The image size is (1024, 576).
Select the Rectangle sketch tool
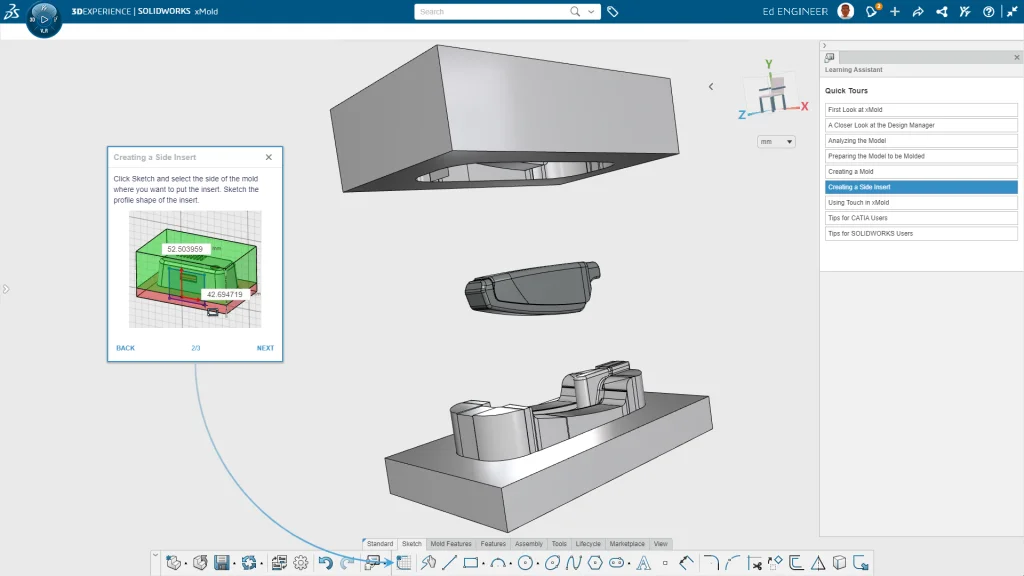(471, 562)
